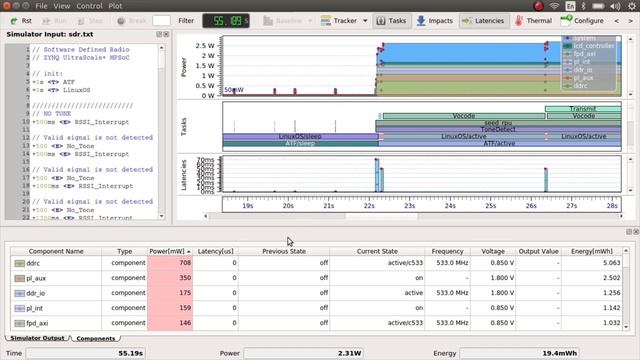Toggle the Tasks view button
Screen dimensions: 640x360
tap(391, 21)
